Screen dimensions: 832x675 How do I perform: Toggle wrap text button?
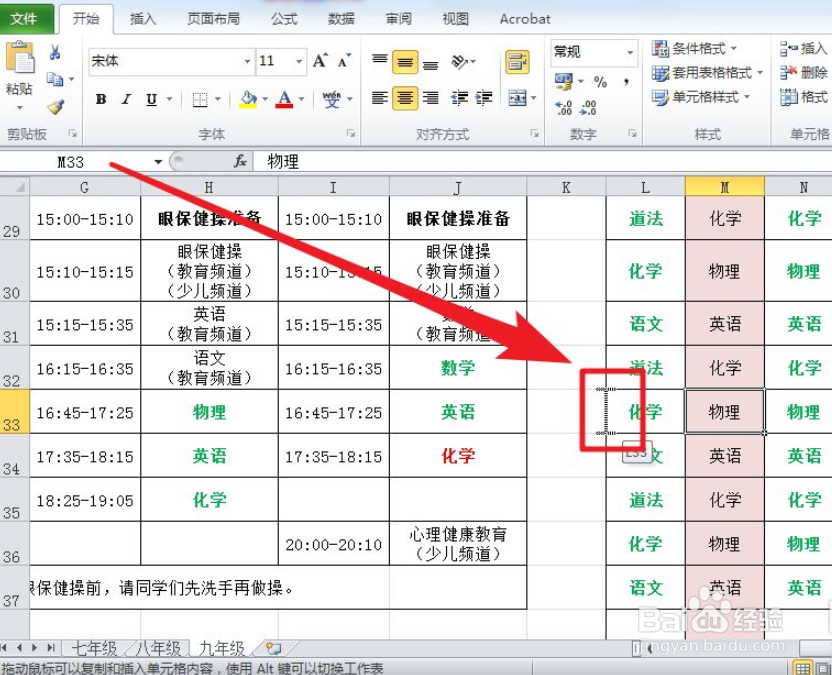[x=517, y=62]
